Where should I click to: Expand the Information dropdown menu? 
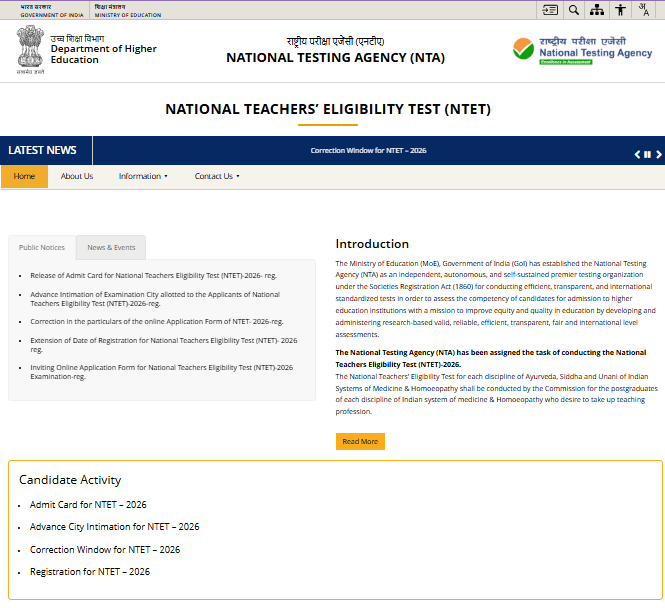point(143,176)
